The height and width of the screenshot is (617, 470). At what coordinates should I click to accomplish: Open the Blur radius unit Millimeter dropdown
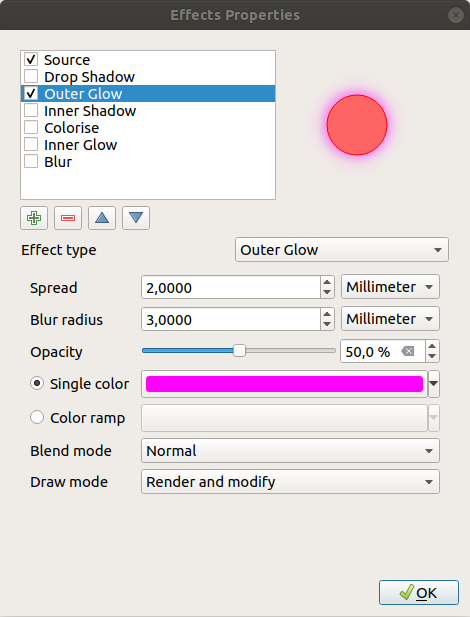tap(390, 319)
